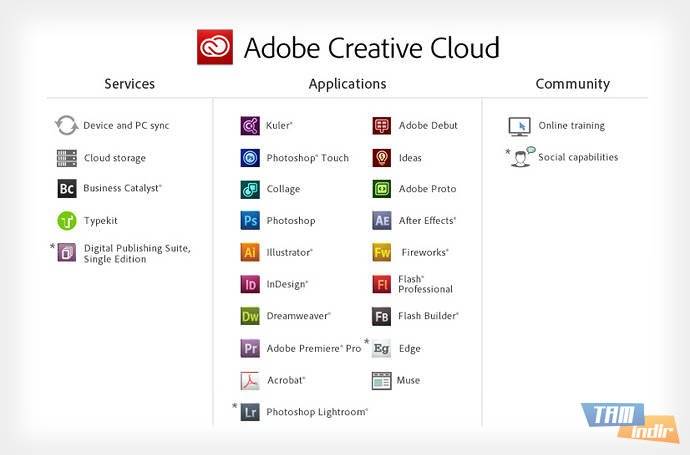Click the Adobe Creative Cloud logo icon
The width and height of the screenshot is (690, 455).
tap(215, 47)
